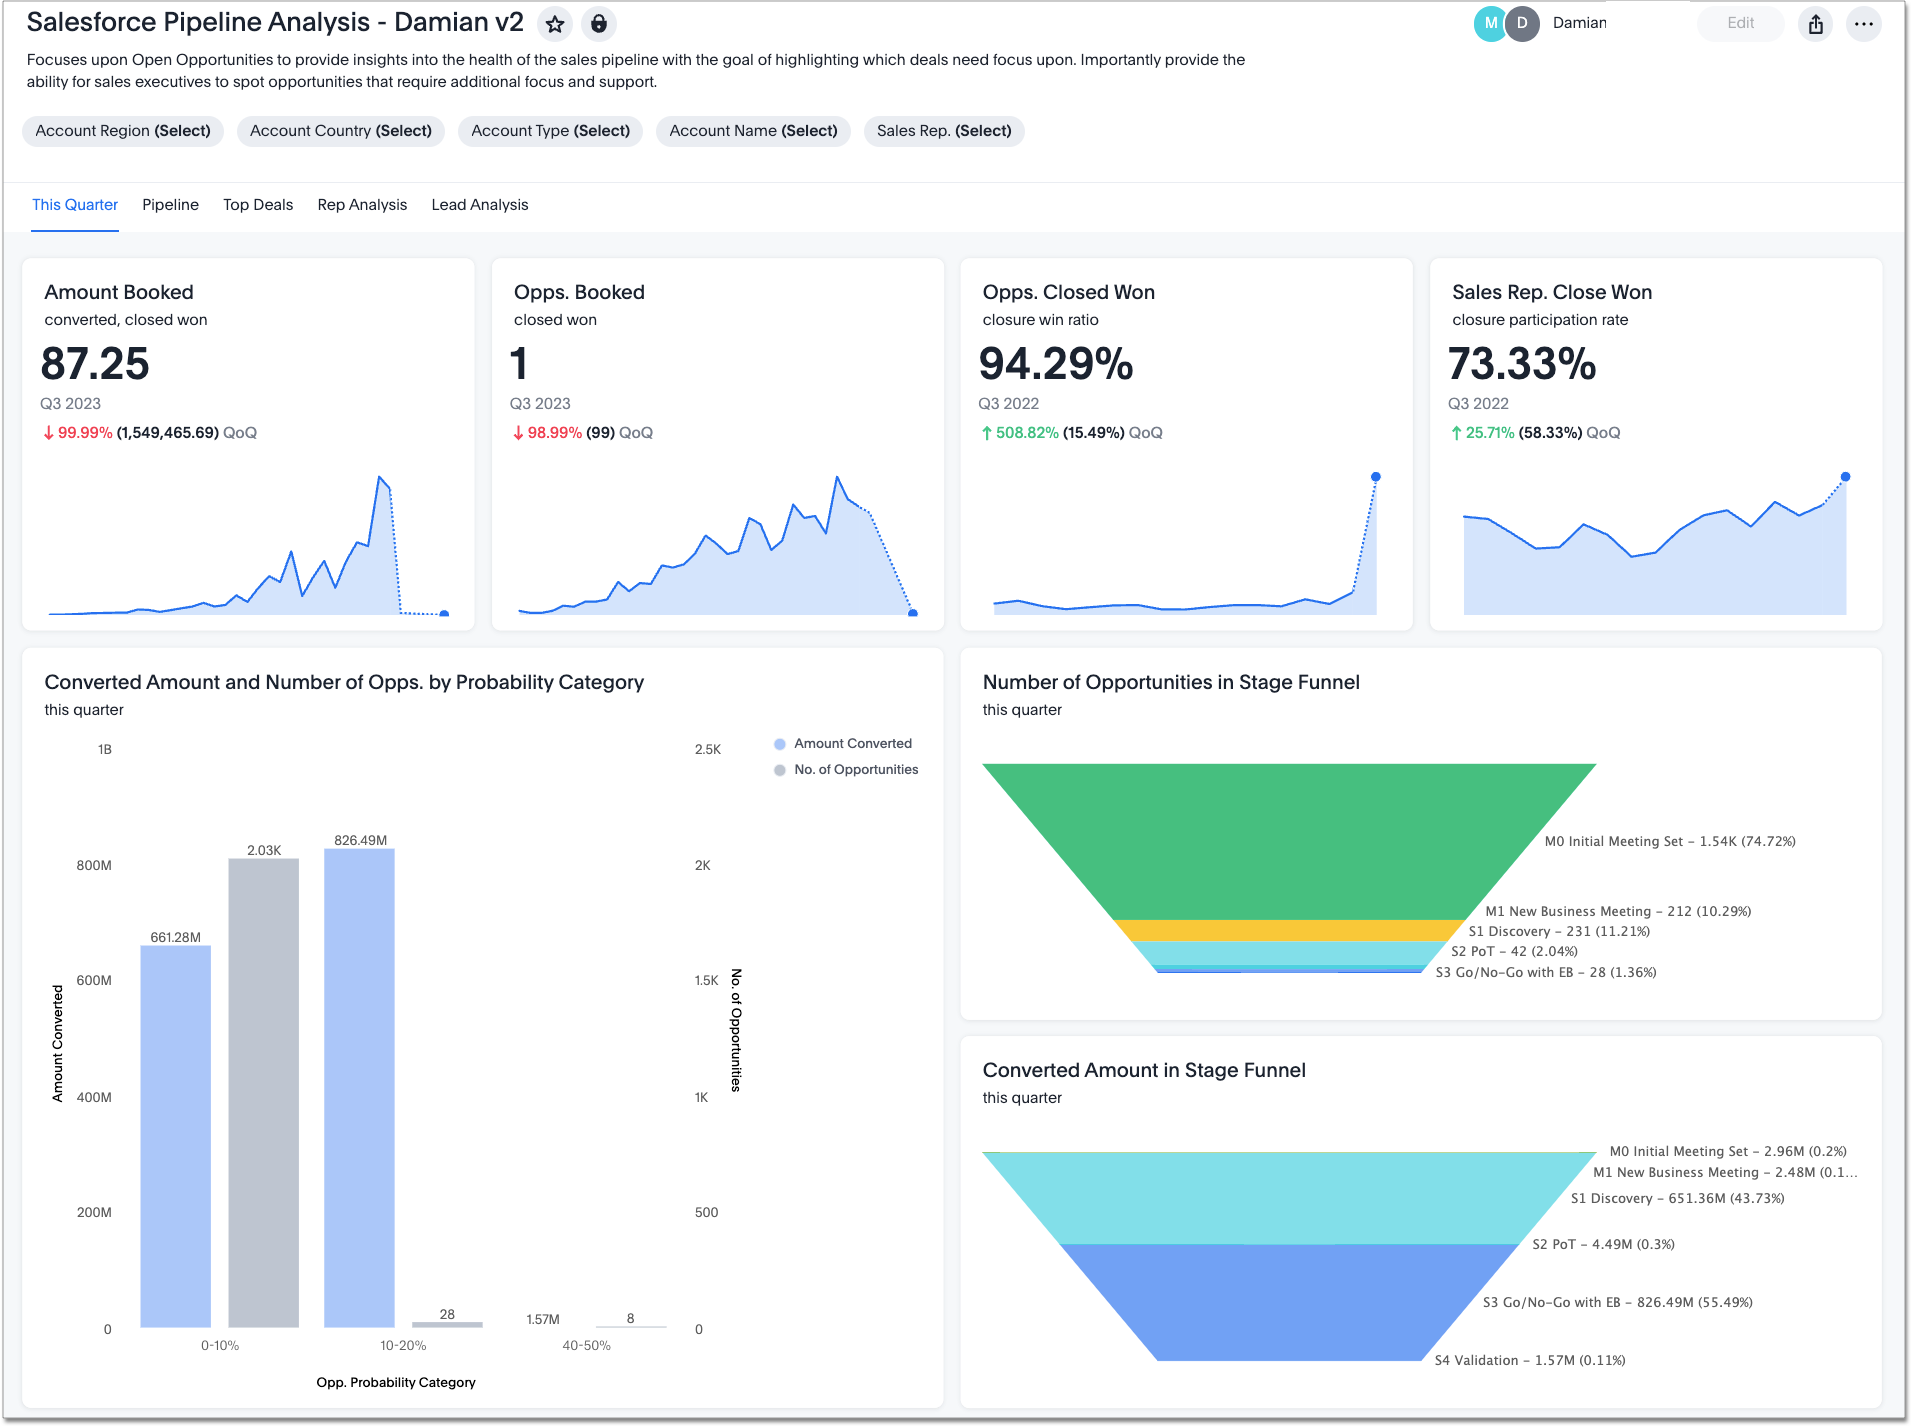
Task: Click the M user avatar
Action: 1490,24
